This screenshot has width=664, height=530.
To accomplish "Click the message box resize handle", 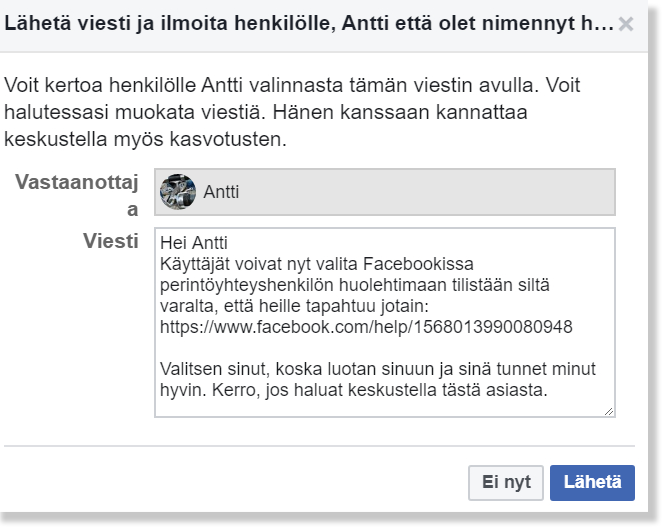I will point(609,410).
